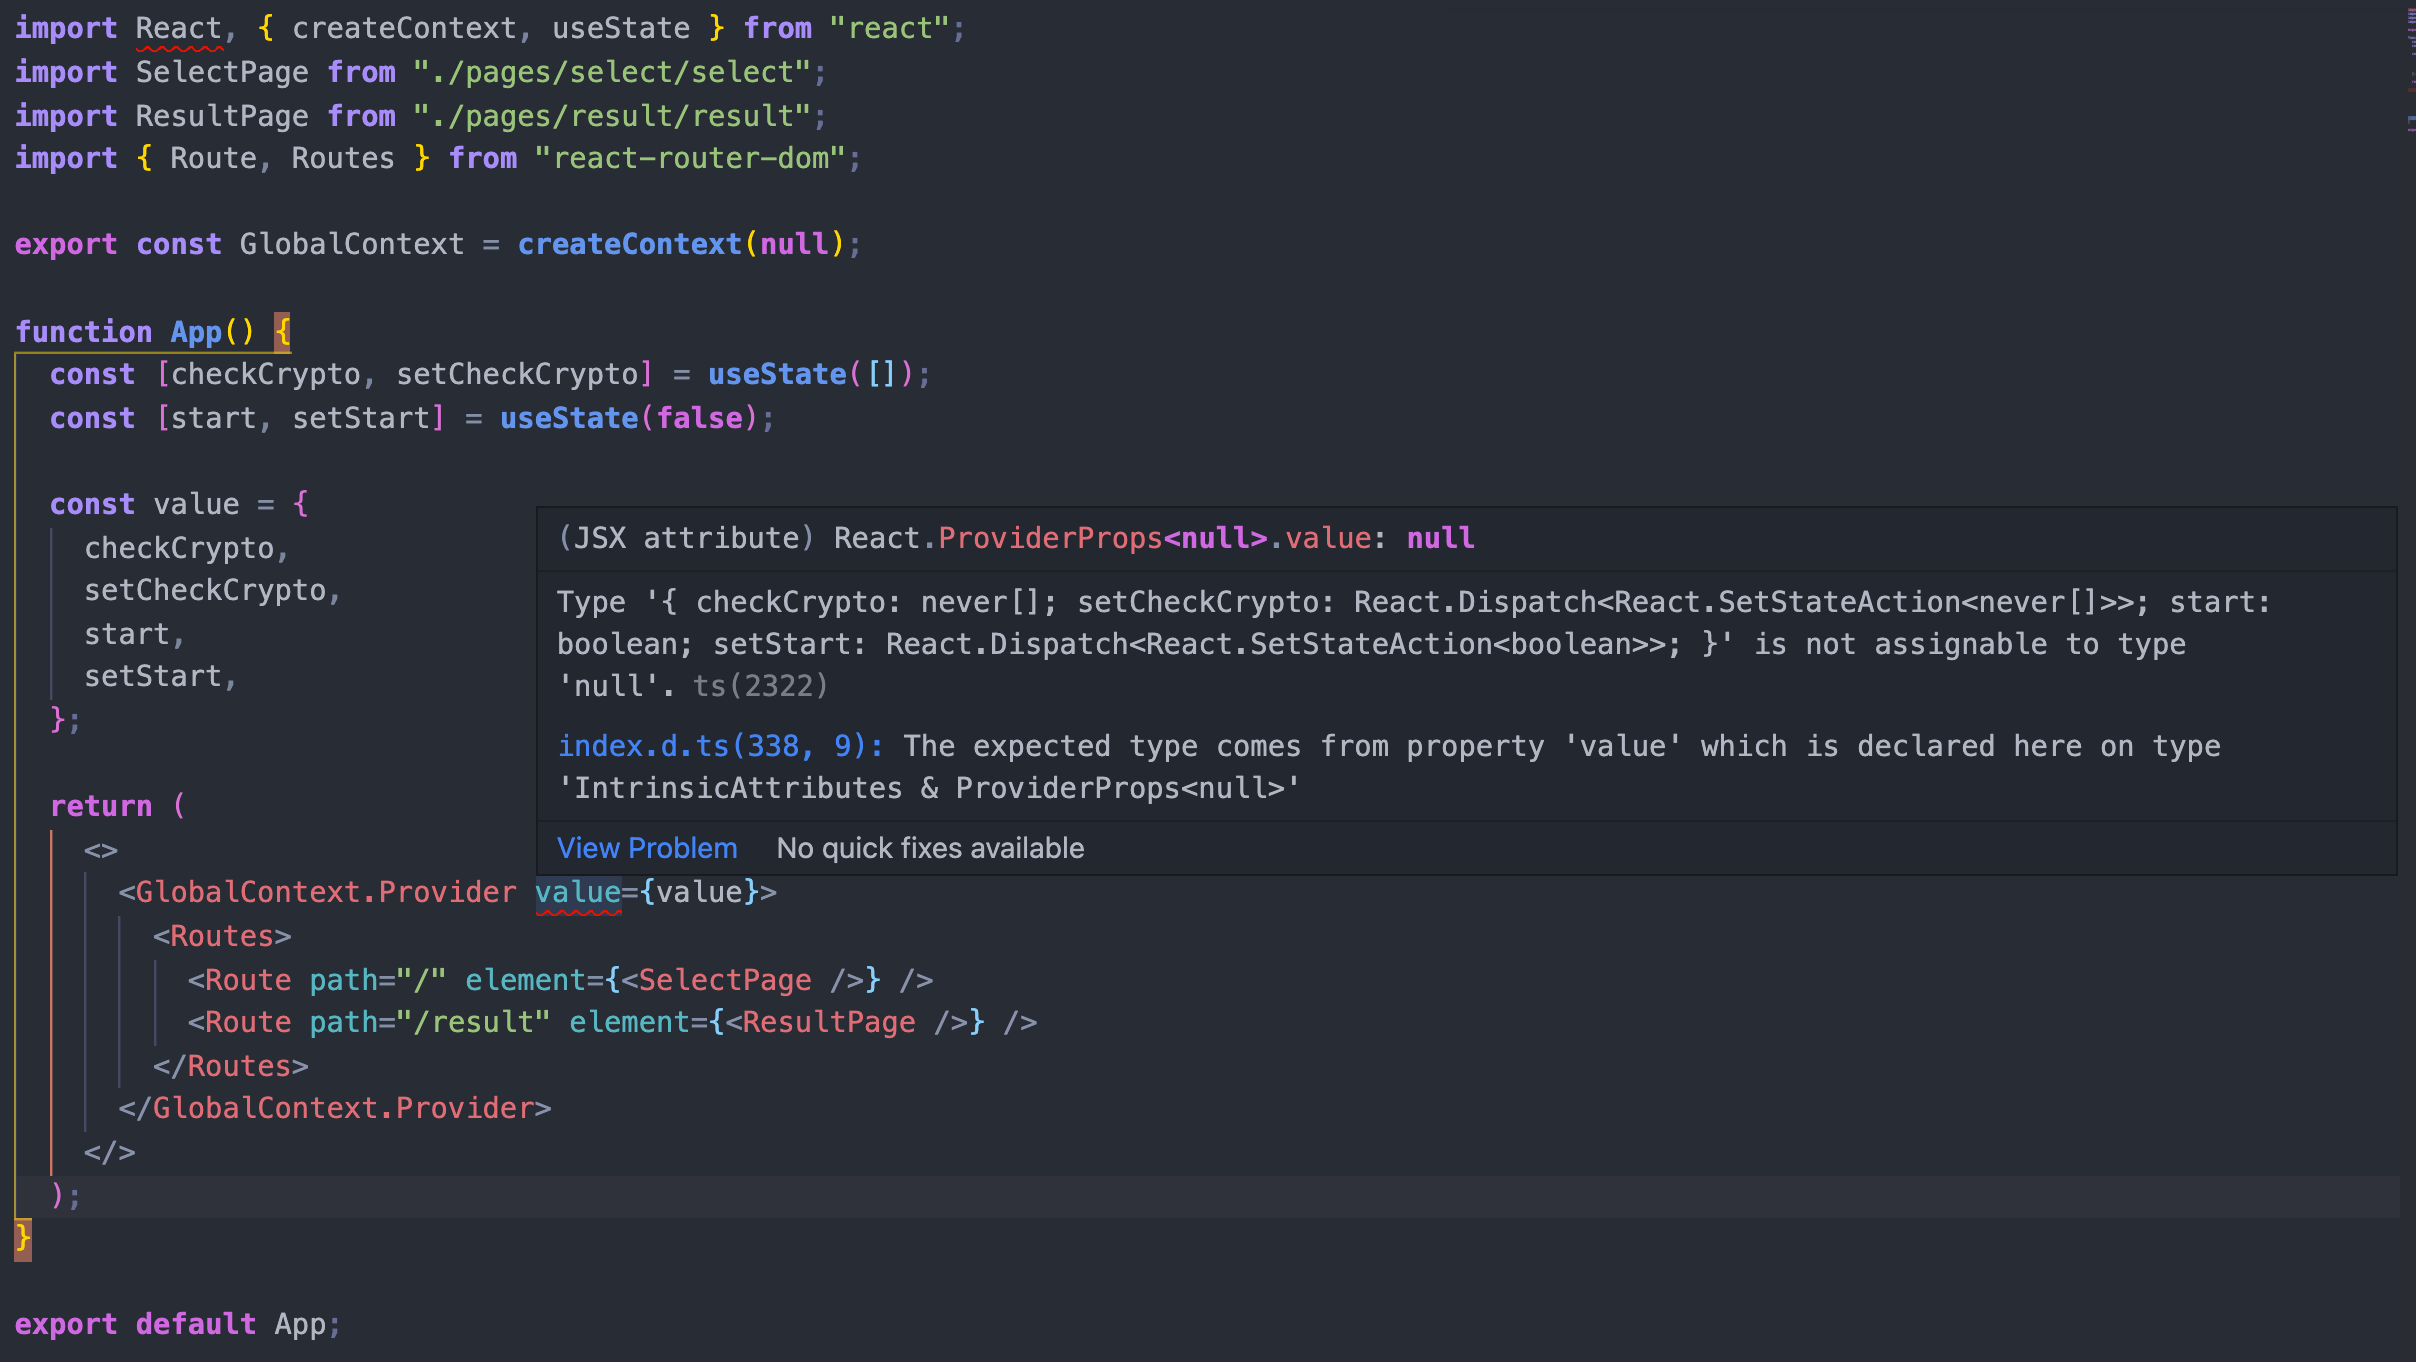Image resolution: width=2416 pixels, height=1362 pixels.
Task: Click the "./pages/select/select" import path
Action: click(x=612, y=72)
